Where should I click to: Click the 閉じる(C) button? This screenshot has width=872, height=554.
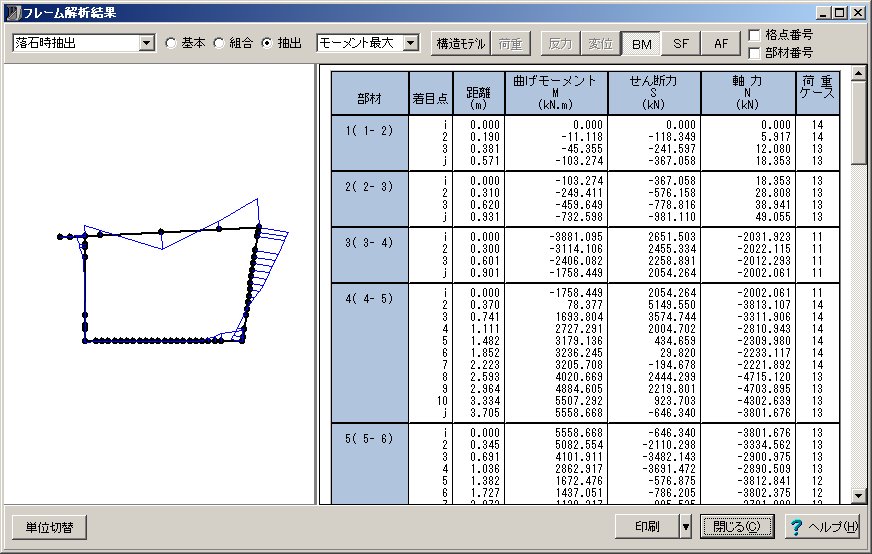click(x=737, y=527)
